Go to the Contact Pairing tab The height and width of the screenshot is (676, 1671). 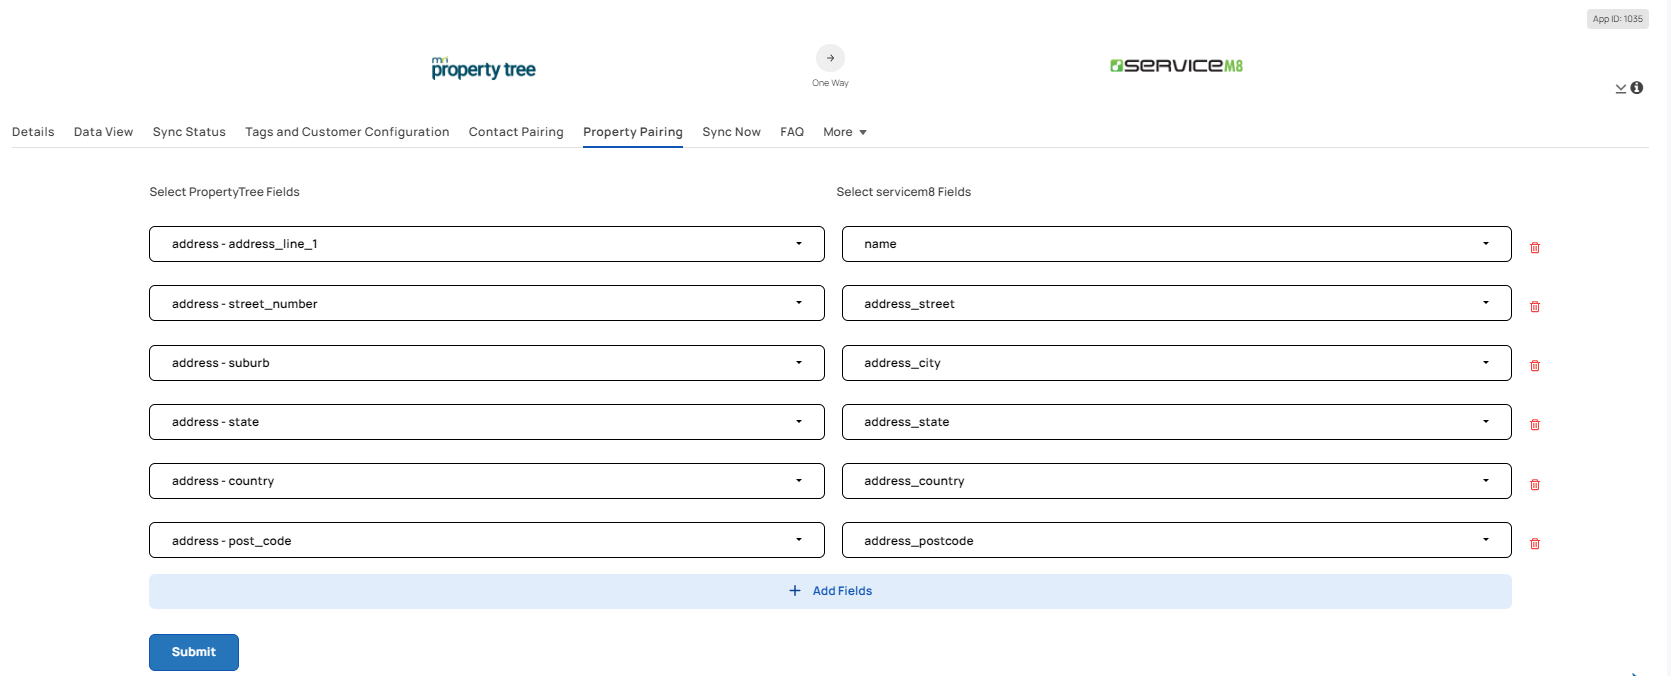pyautogui.click(x=516, y=132)
